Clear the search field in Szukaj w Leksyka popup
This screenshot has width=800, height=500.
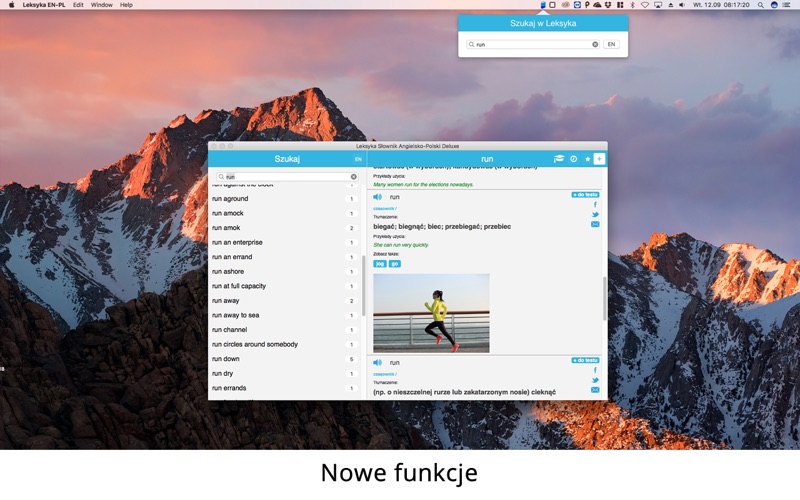coord(595,44)
